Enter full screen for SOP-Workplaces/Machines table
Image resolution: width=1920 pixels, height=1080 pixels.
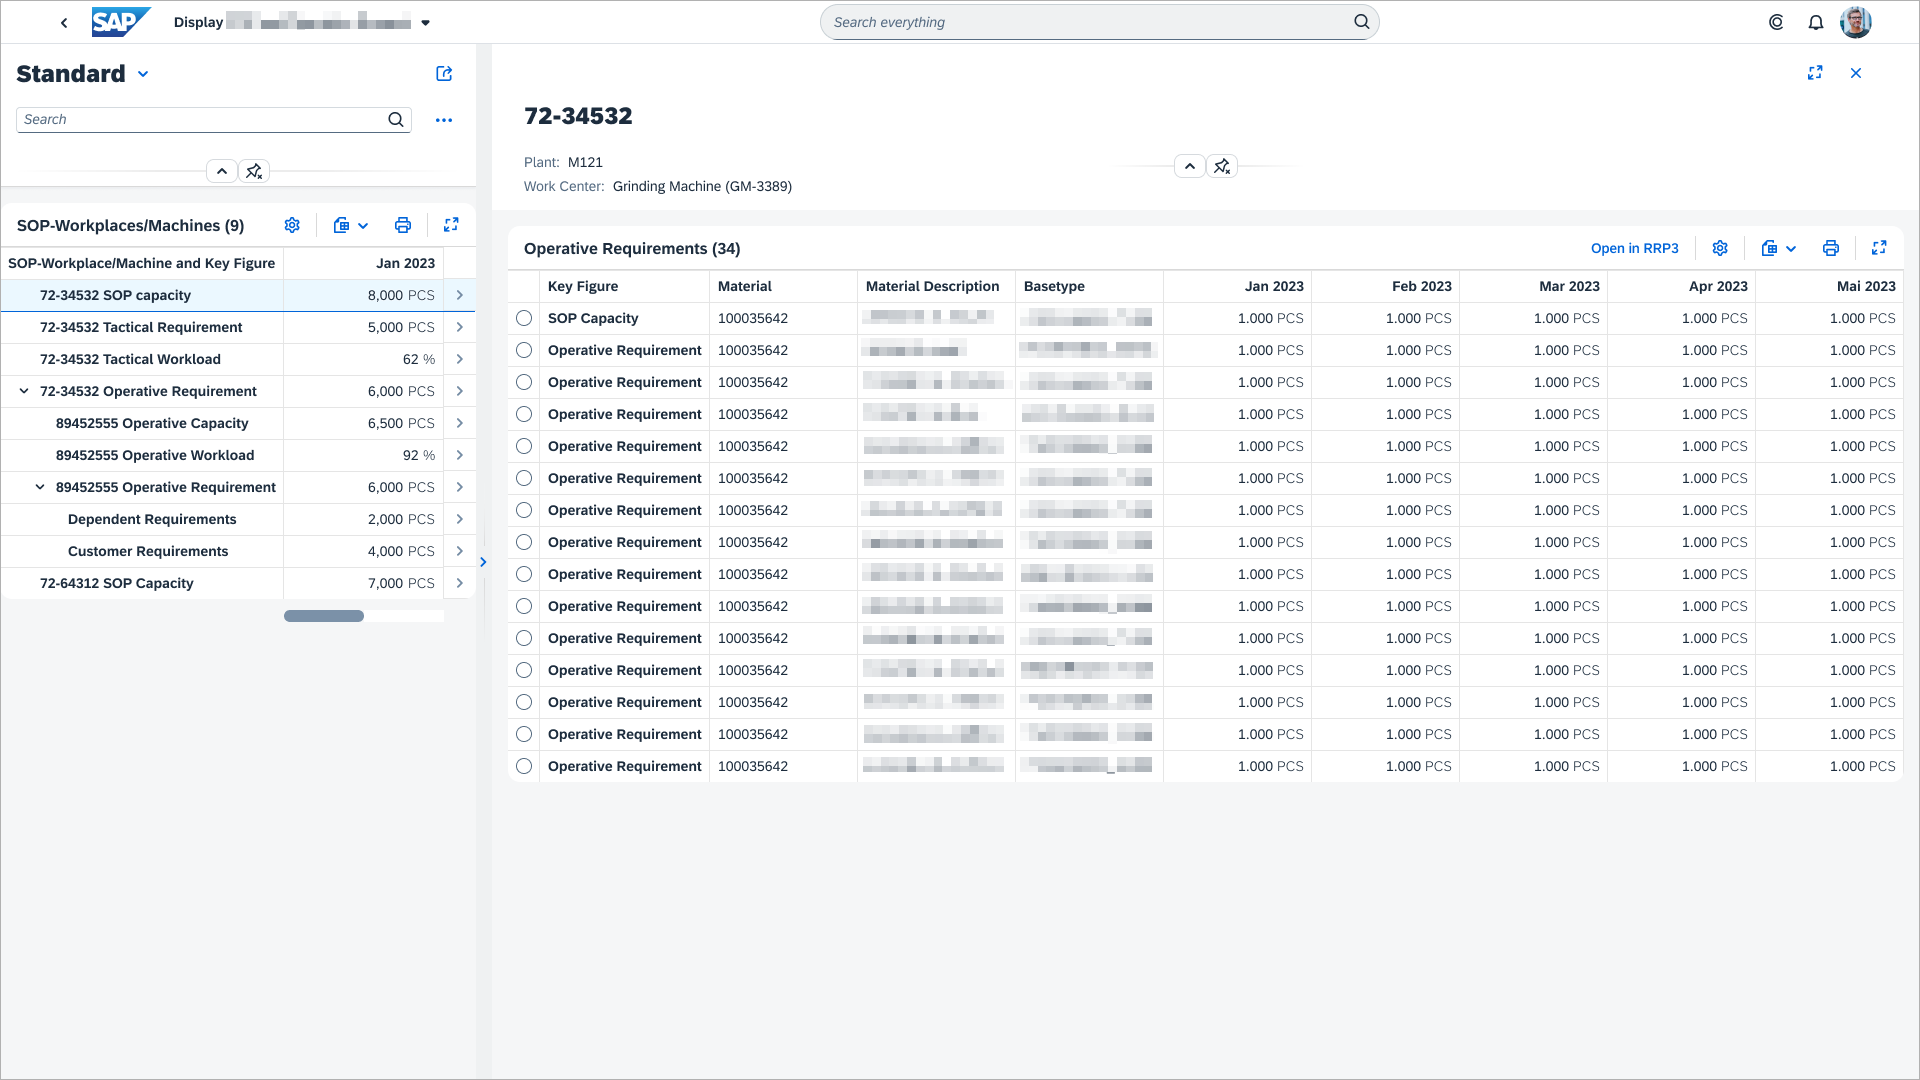coord(451,225)
